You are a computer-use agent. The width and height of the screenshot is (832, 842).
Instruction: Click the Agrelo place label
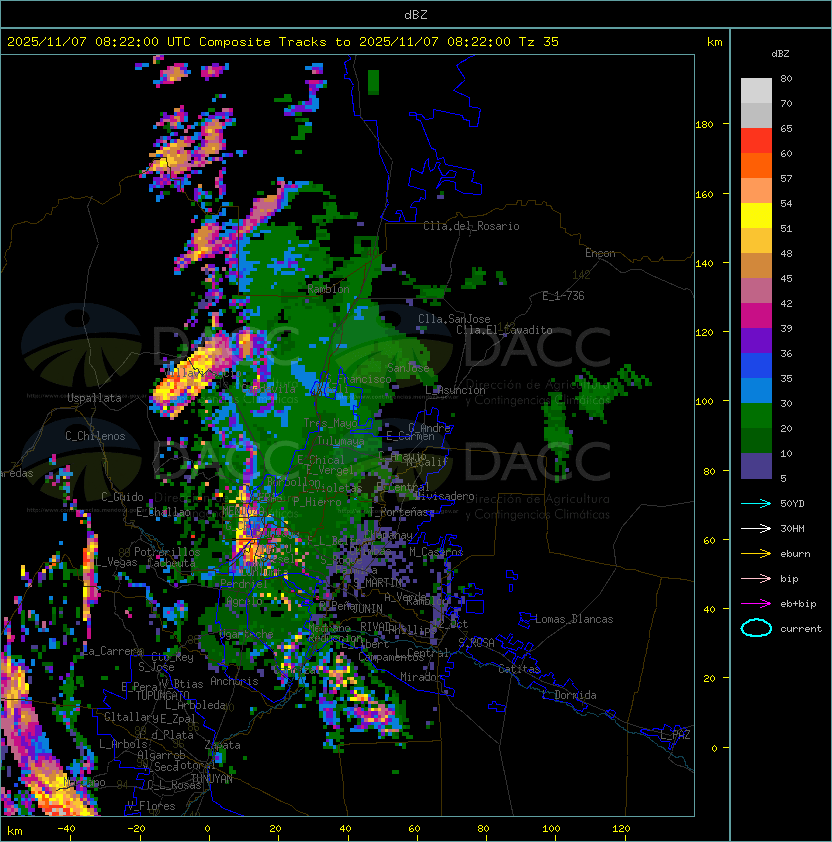244,601
